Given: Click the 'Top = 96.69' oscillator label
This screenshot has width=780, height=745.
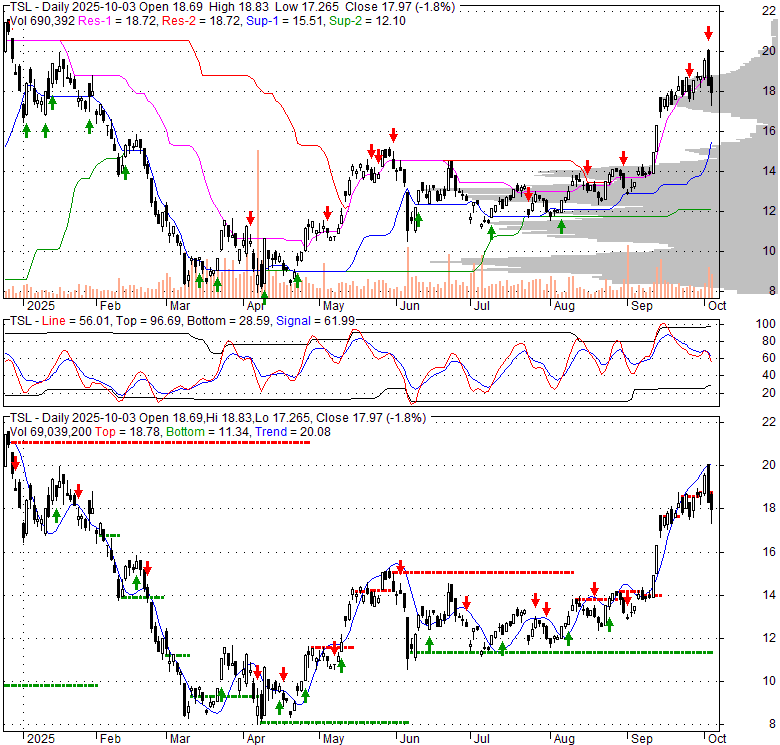Looking at the screenshot, I should click(x=148, y=321).
